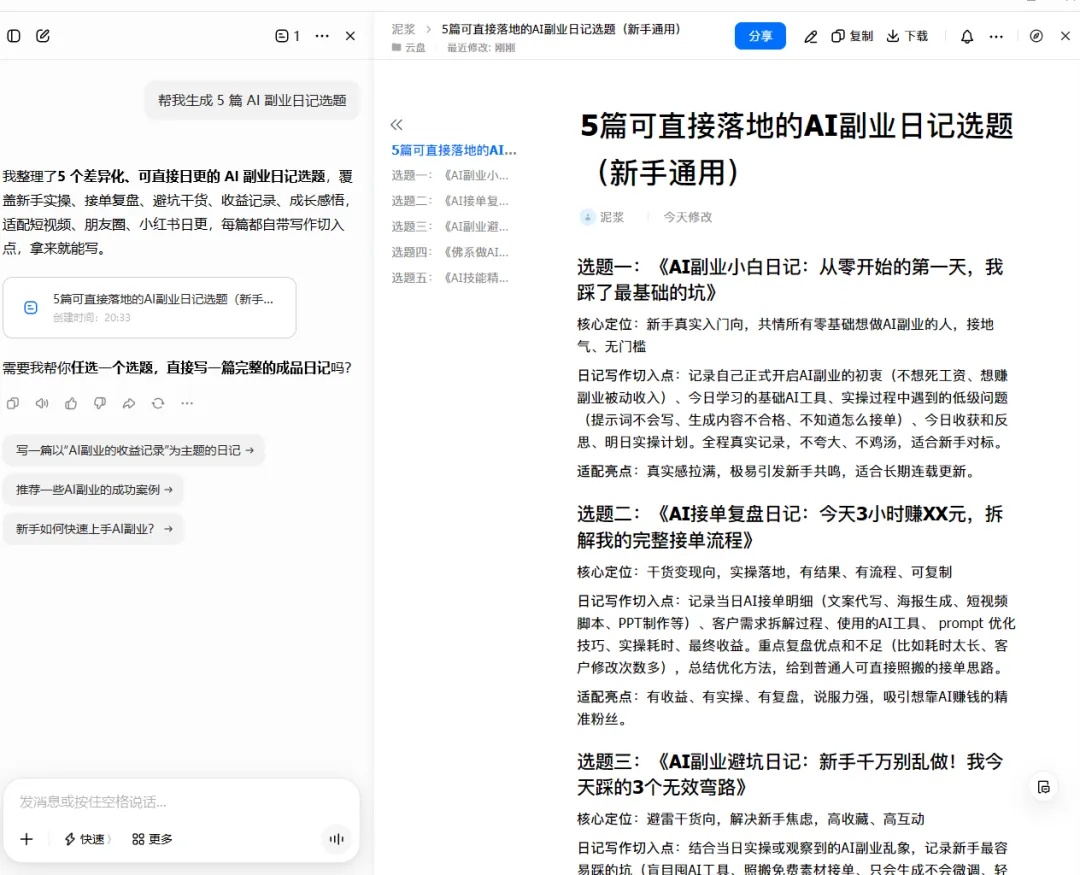Play reply aloud with speaker icon
1080x875 pixels.
42,403
